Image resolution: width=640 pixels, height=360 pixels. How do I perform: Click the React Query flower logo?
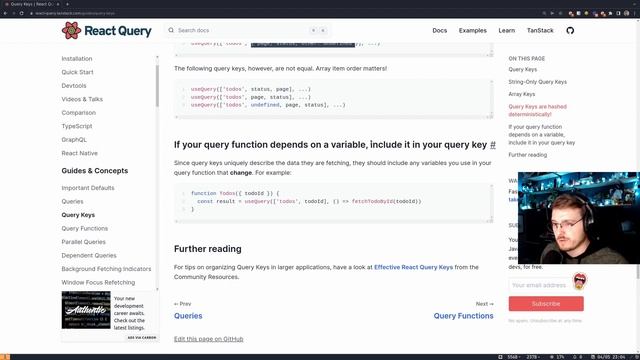point(71,31)
